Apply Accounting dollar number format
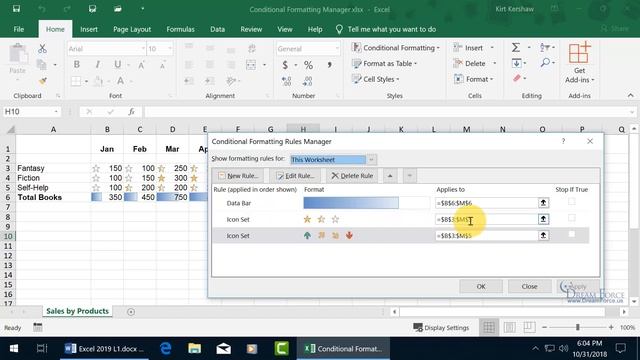 pyautogui.click(x=285, y=65)
